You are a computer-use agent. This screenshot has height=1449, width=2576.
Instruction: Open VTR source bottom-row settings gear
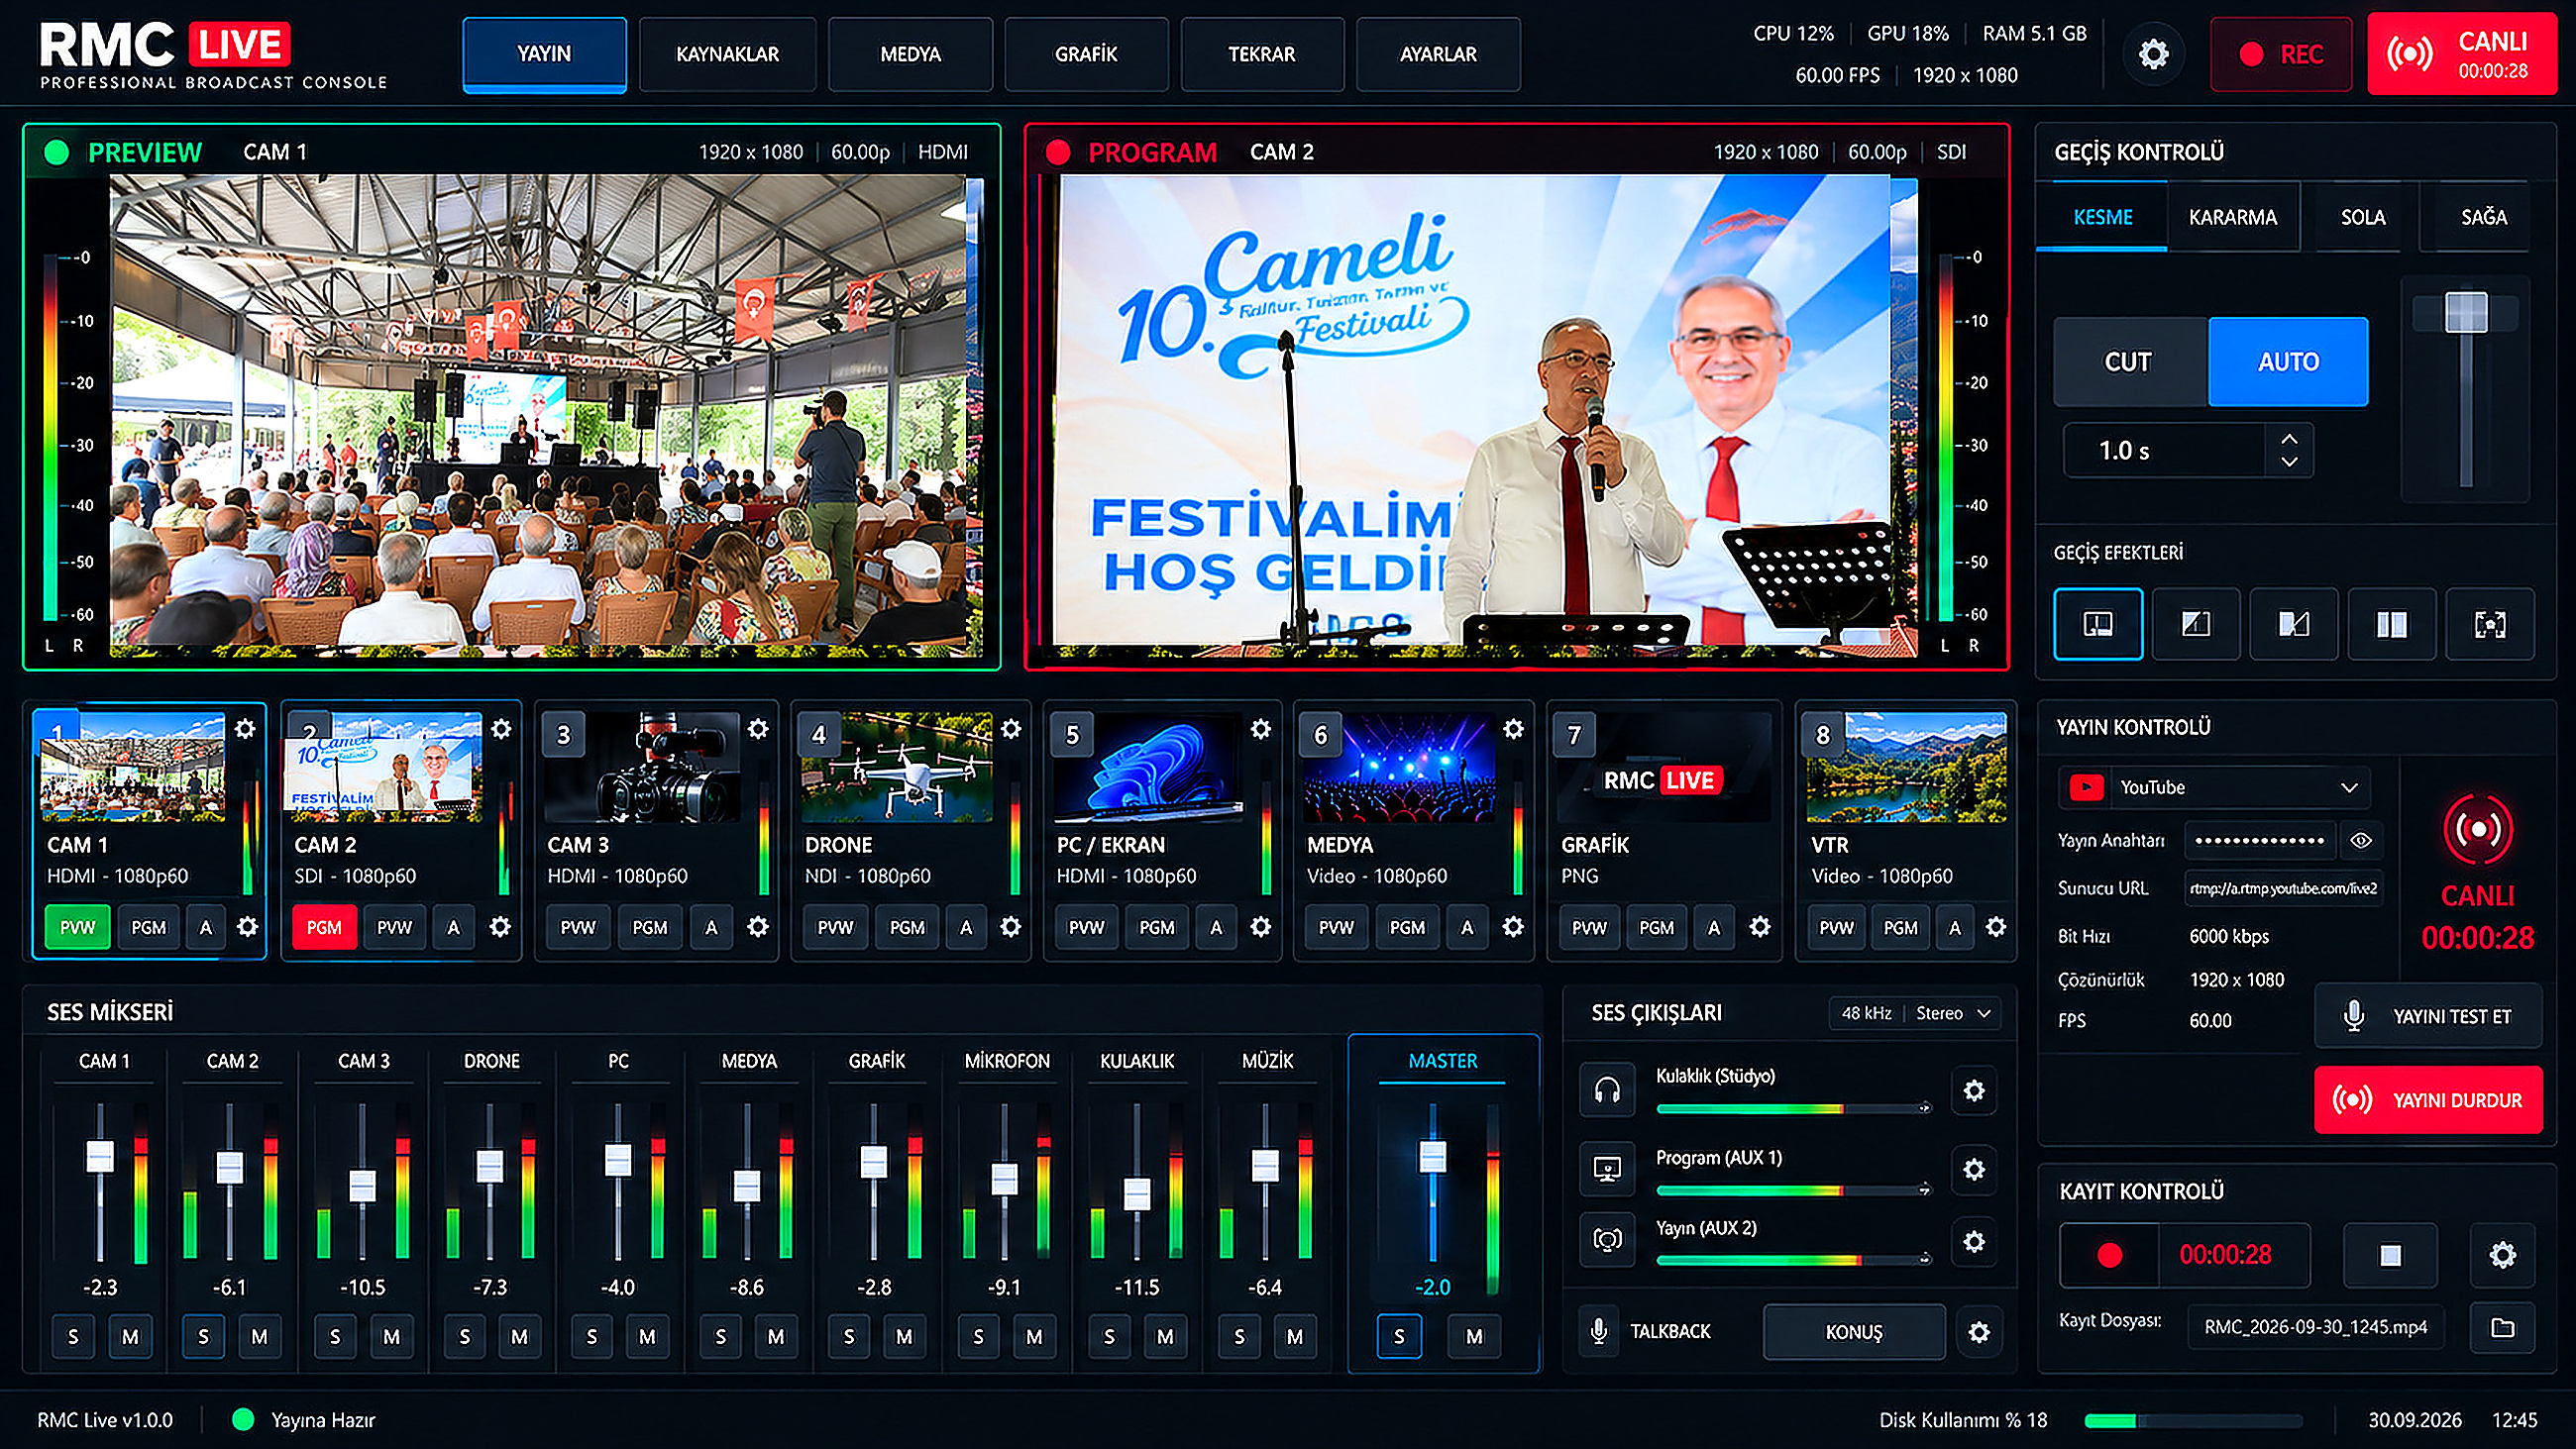point(1996,927)
